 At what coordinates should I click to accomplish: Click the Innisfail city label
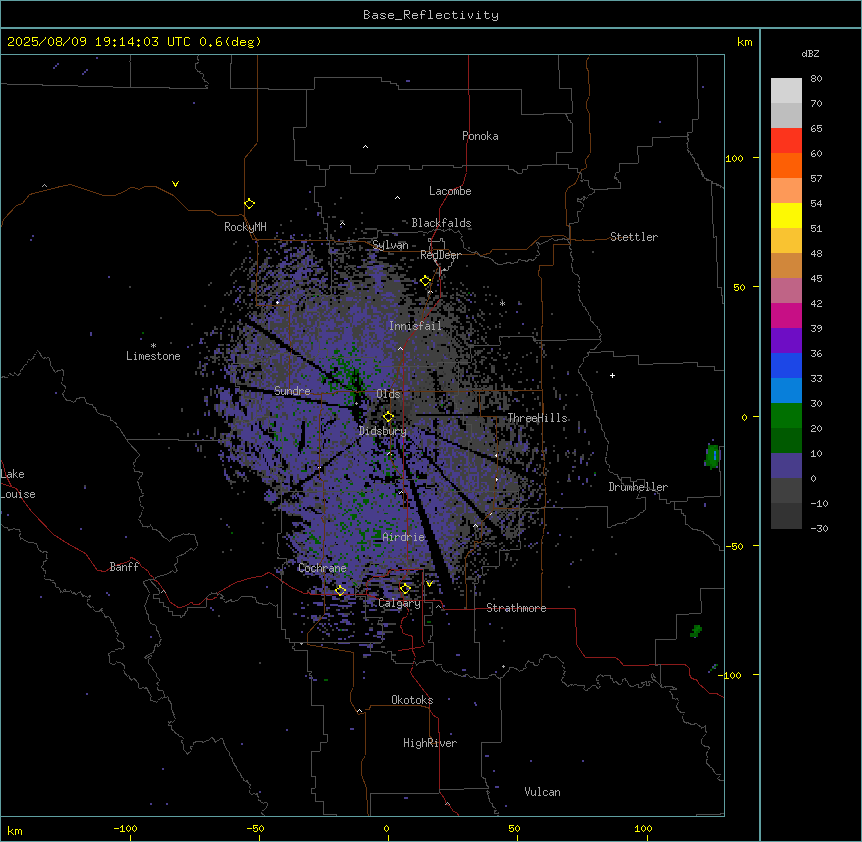pyautogui.click(x=415, y=326)
